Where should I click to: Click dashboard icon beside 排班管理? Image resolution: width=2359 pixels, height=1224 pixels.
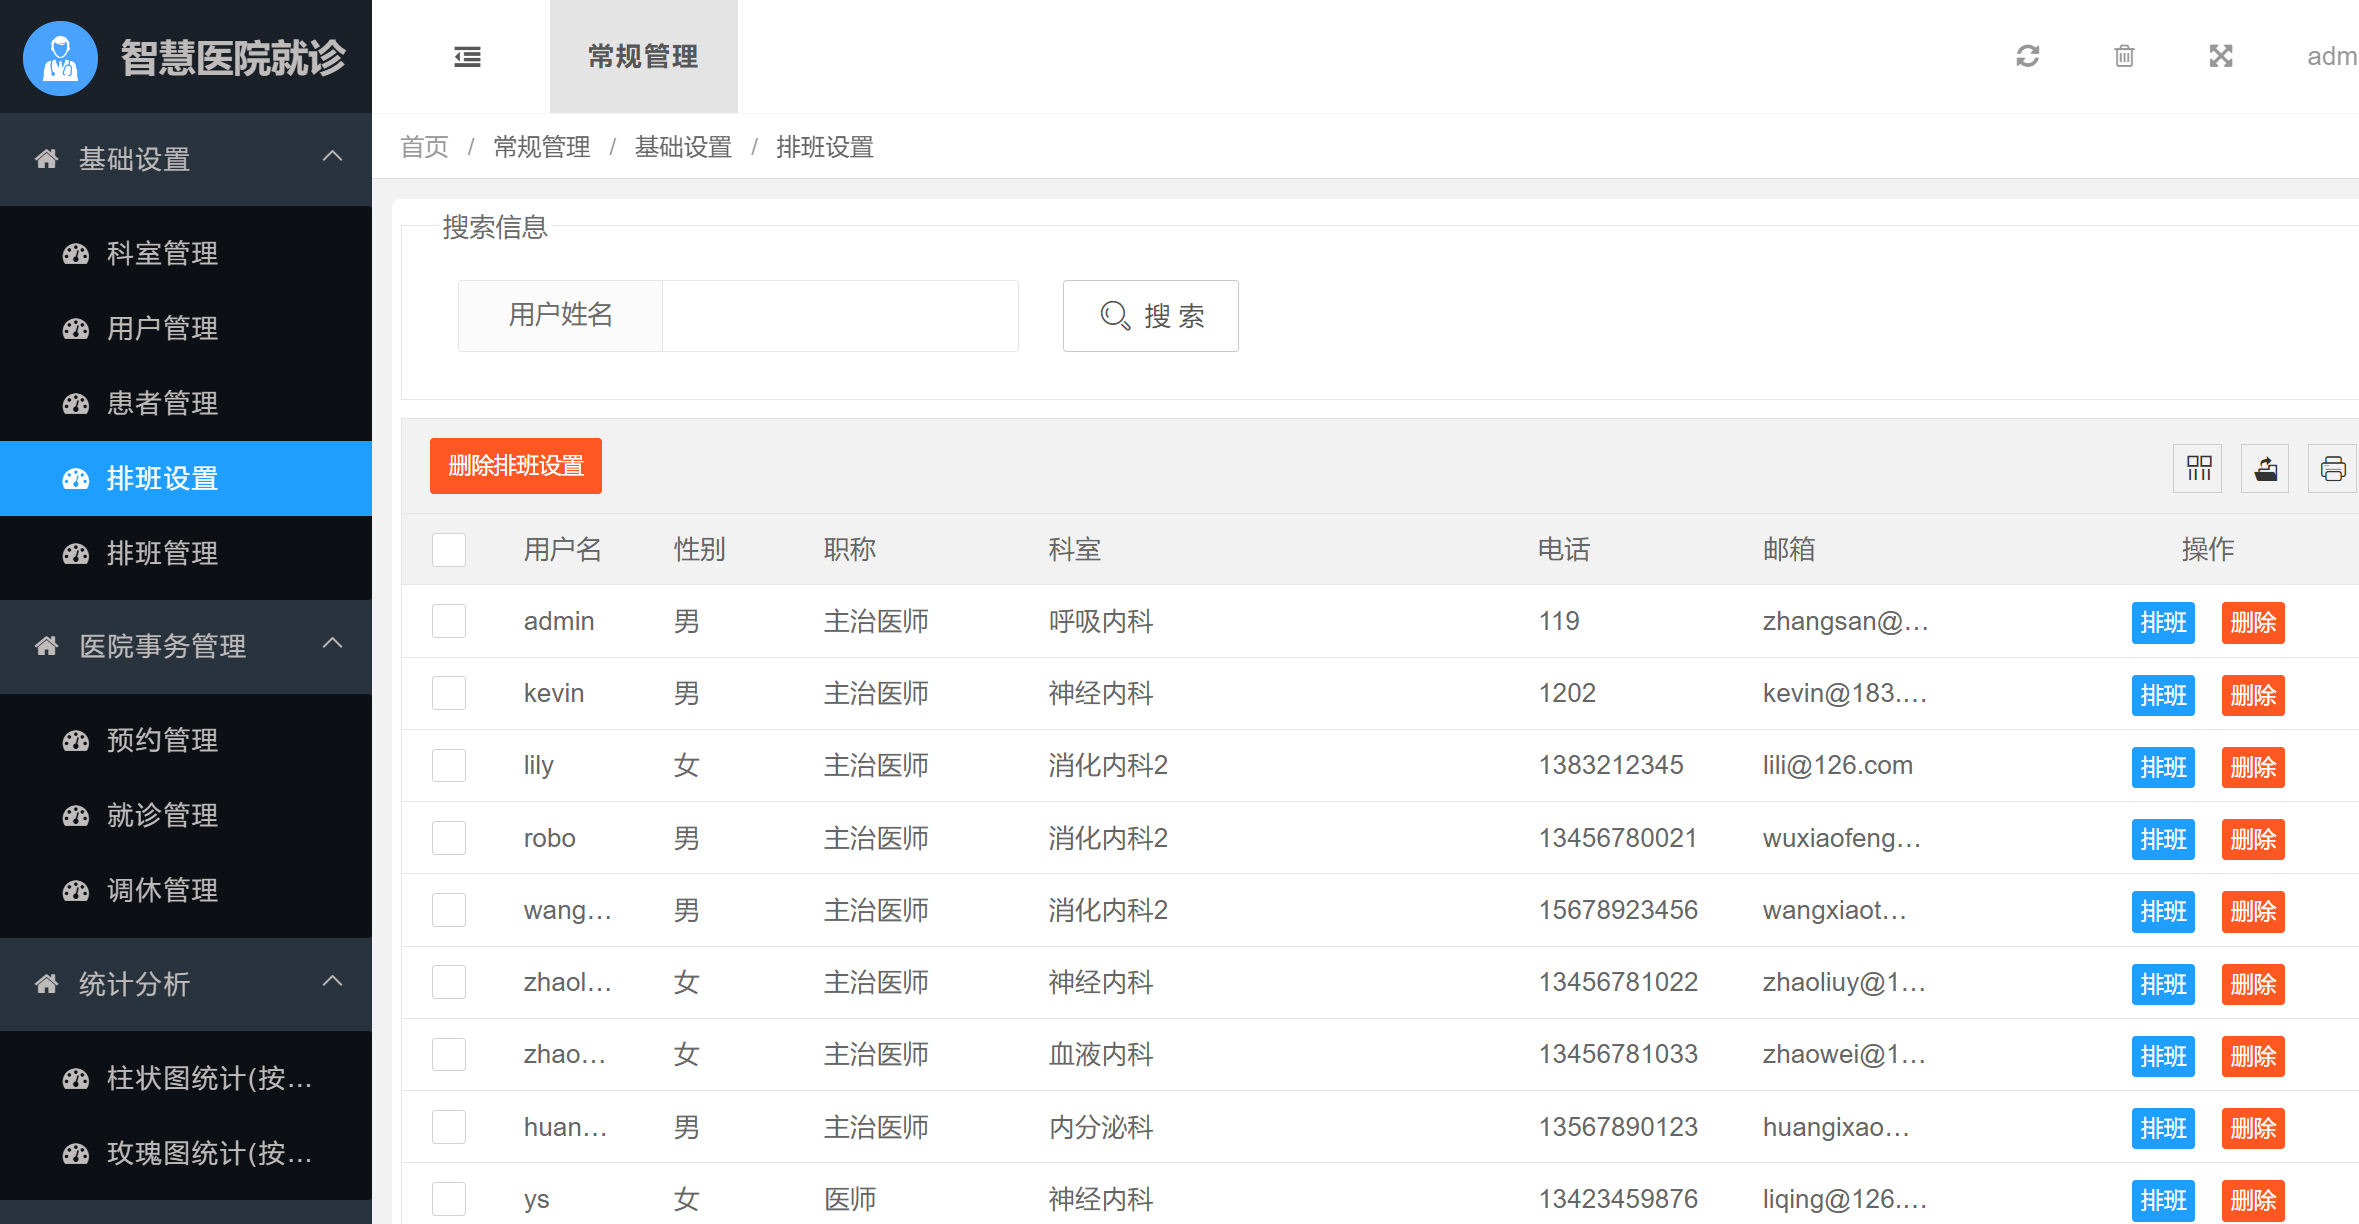point(76,554)
